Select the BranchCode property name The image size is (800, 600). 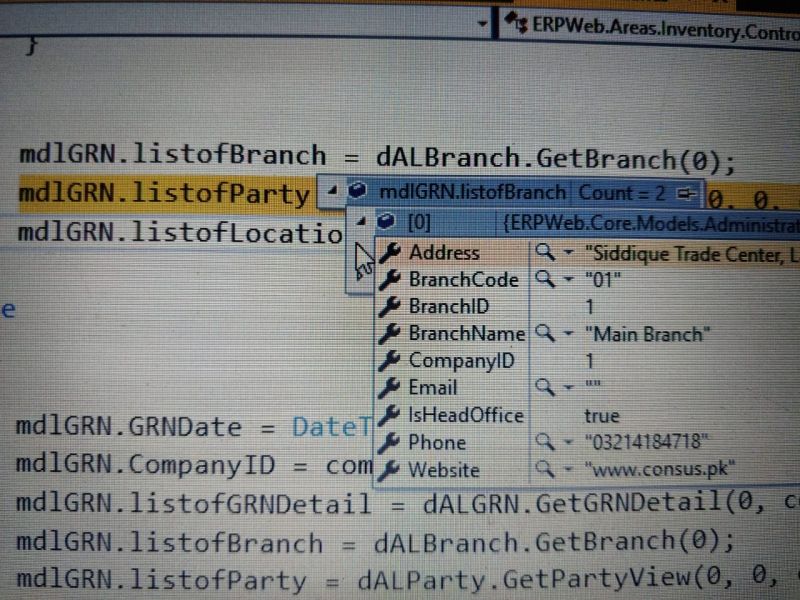click(464, 280)
